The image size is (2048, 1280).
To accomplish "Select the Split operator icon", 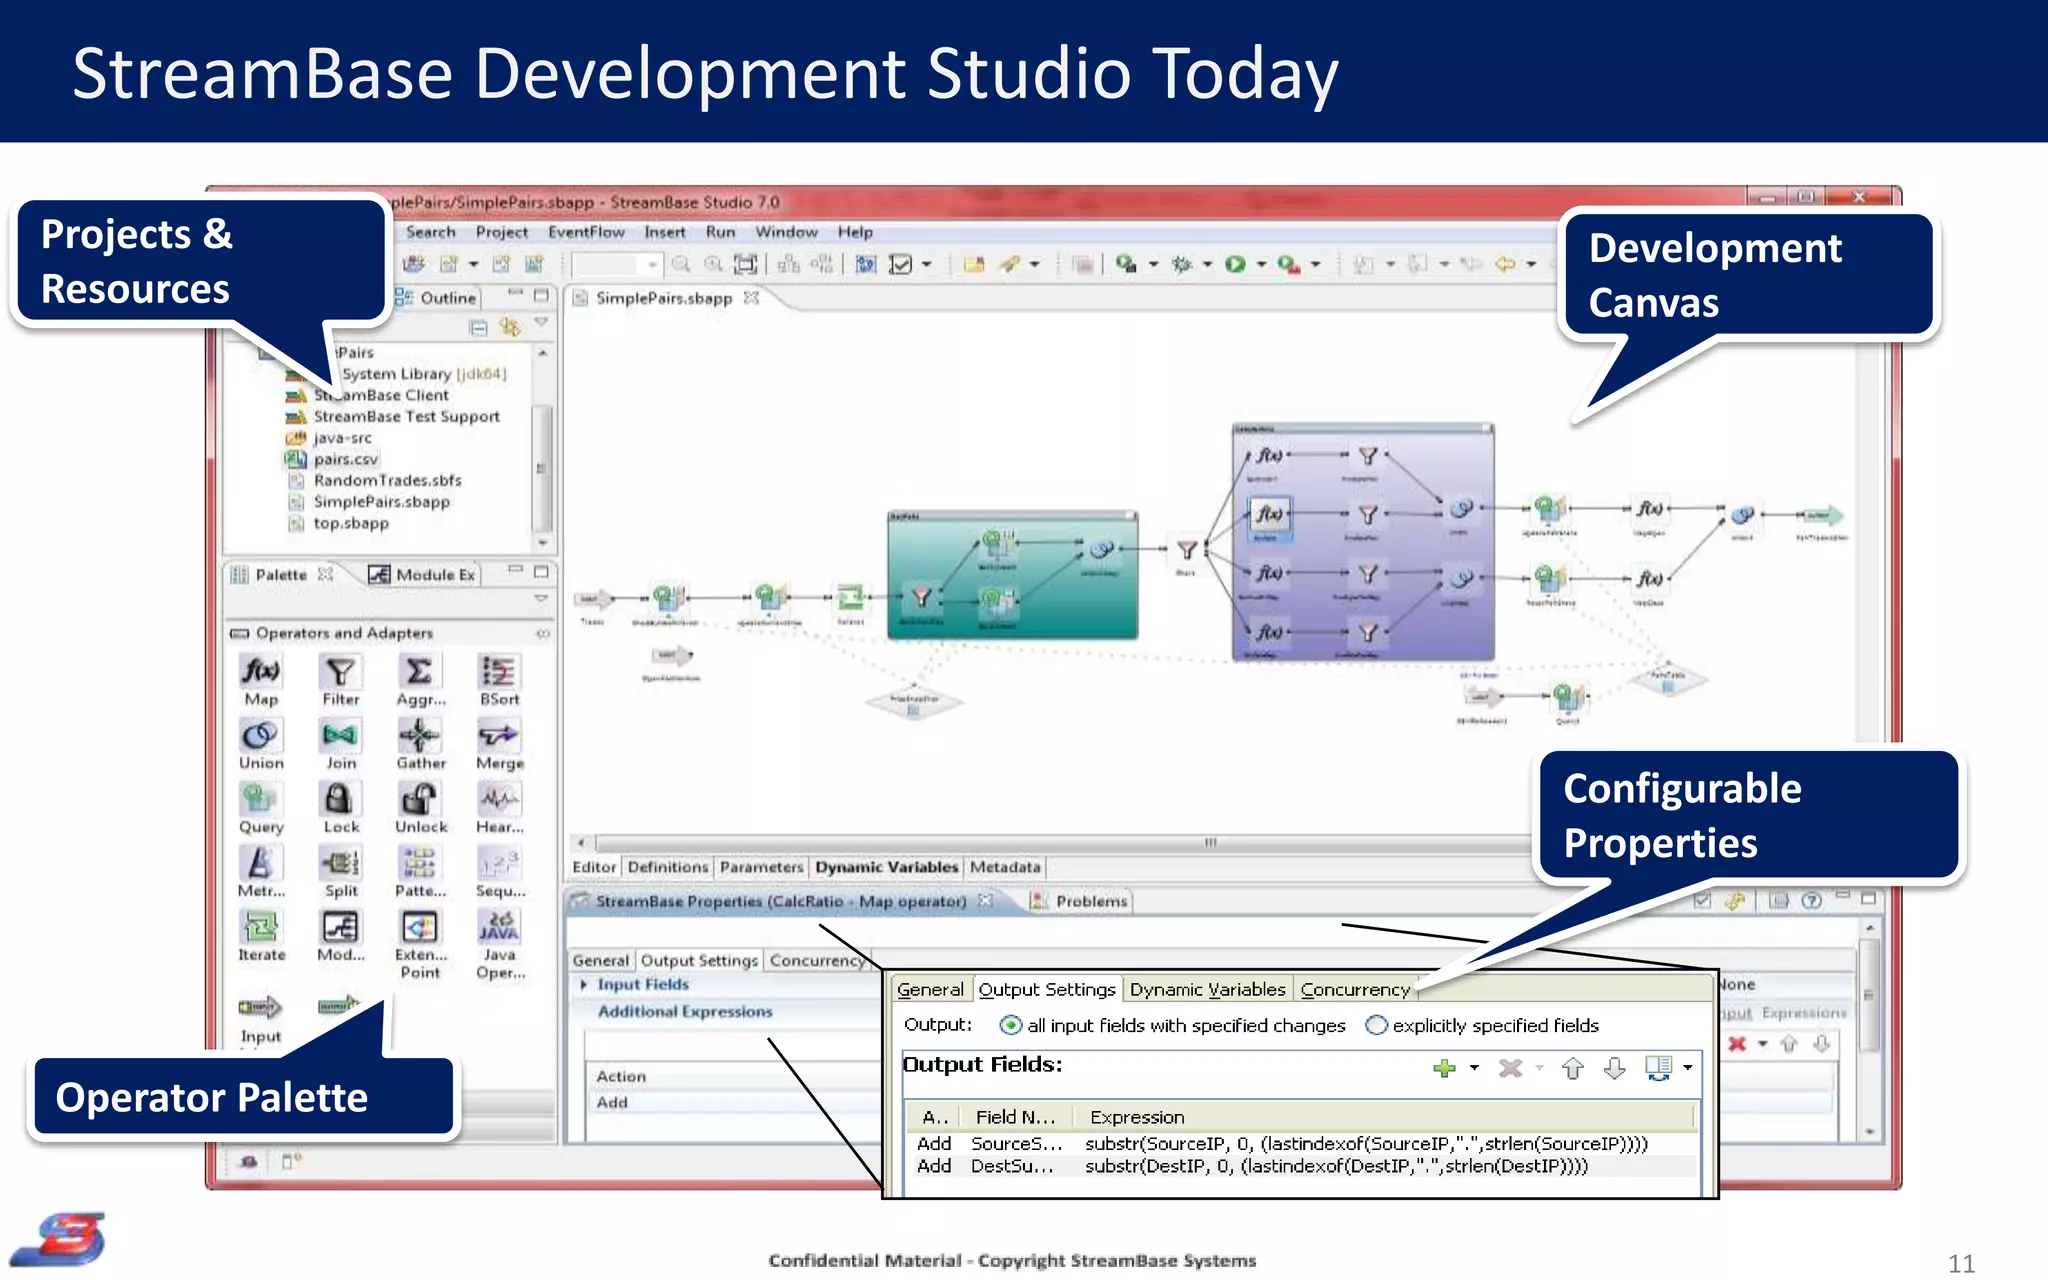I will [340, 863].
